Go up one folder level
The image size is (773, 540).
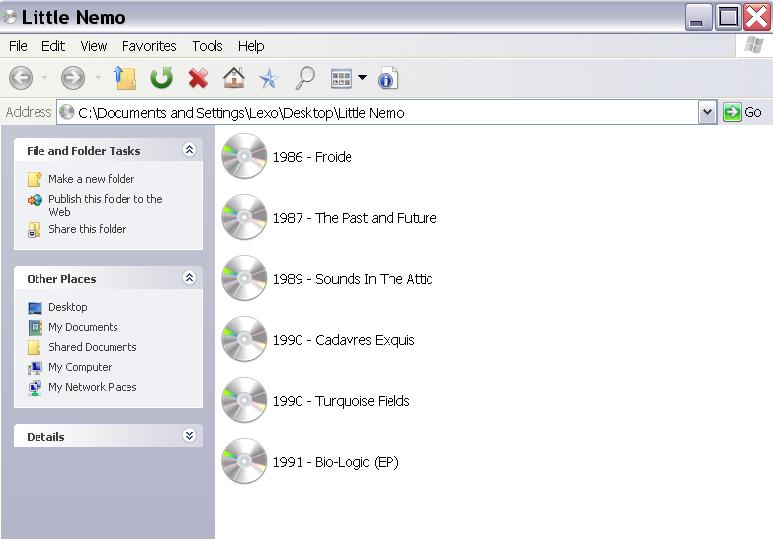[x=125, y=78]
